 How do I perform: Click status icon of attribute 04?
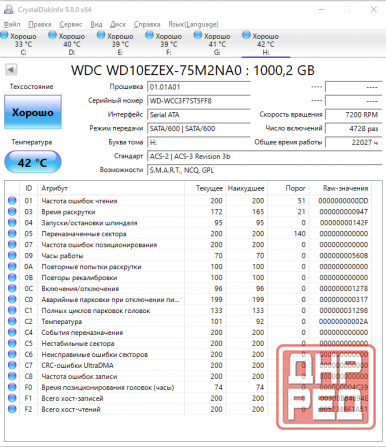pyautogui.click(x=12, y=223)
